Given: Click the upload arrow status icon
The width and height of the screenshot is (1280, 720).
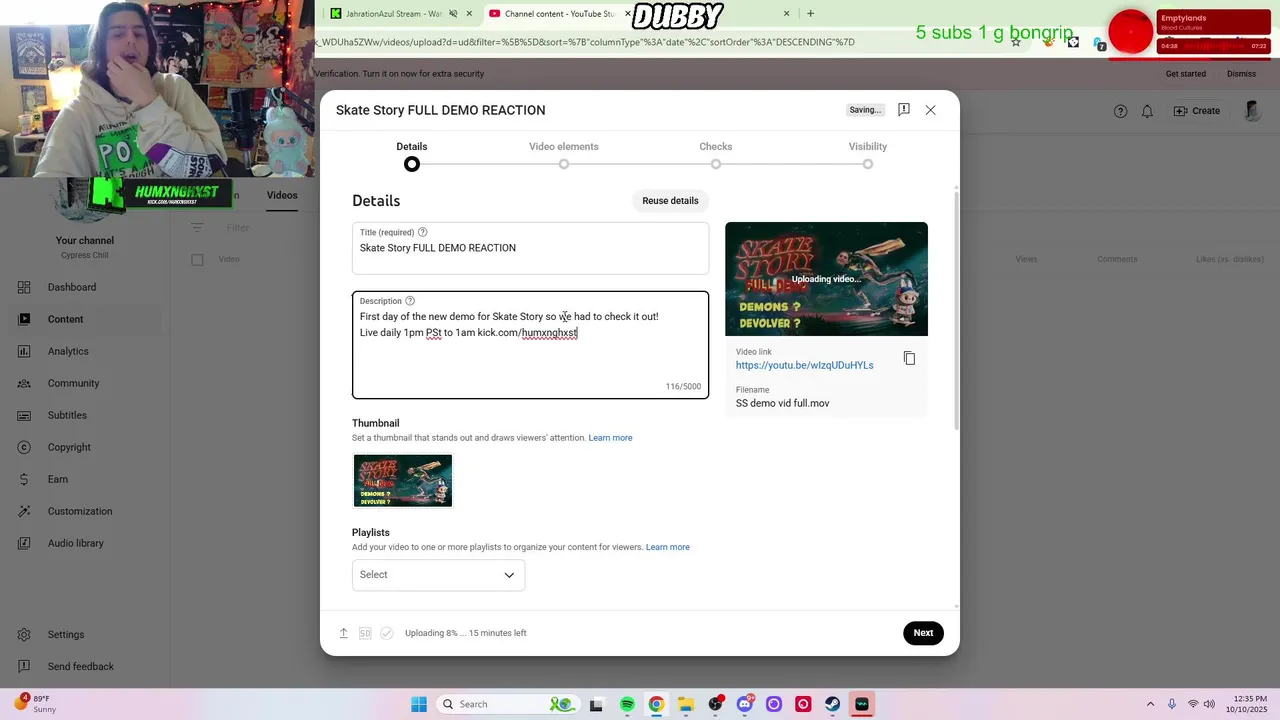Looking at the screenshot, I should [x=343, y=633].
